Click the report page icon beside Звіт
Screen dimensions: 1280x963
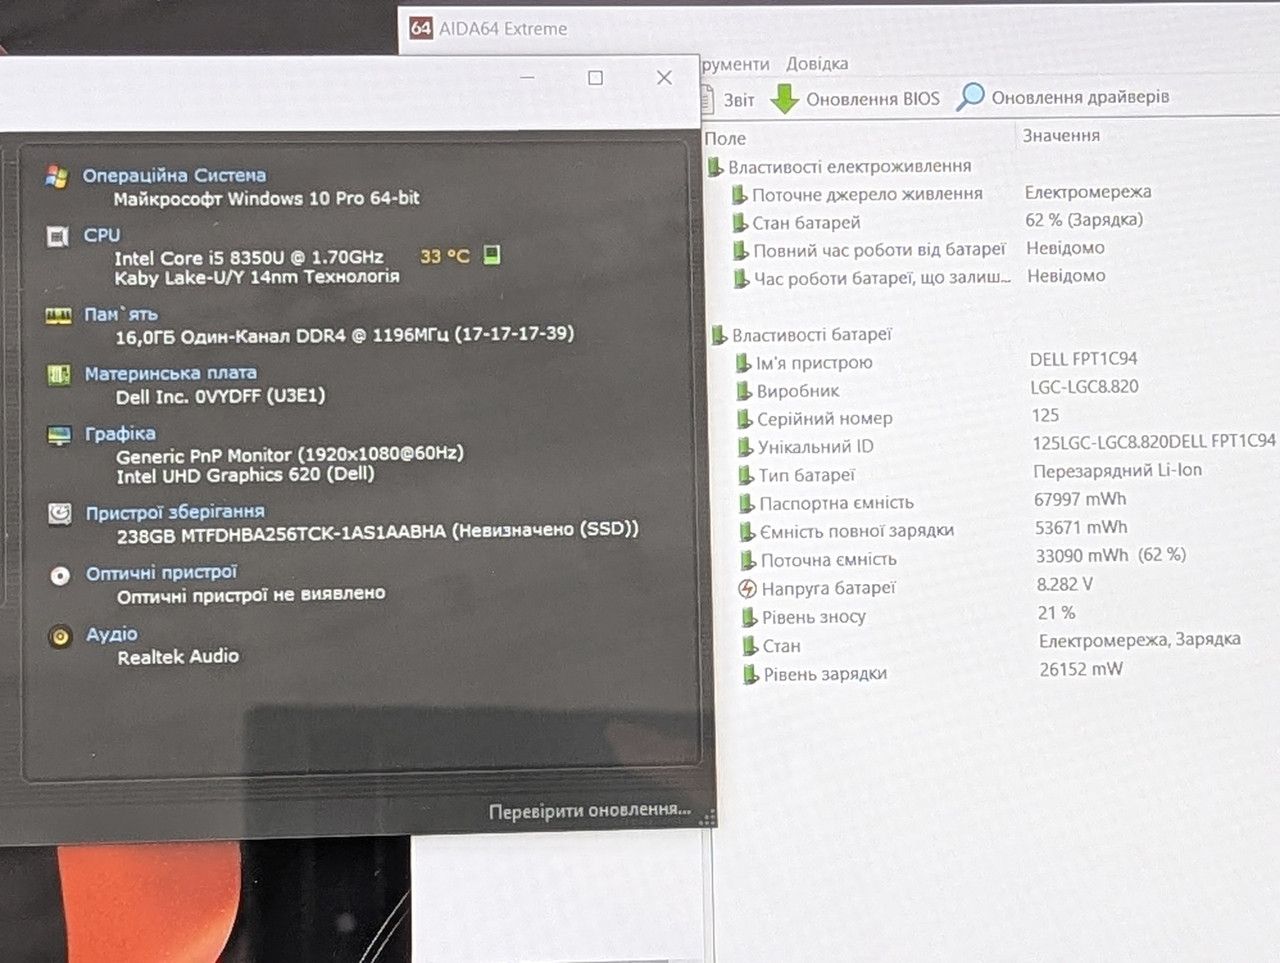(x=707, y=99)
